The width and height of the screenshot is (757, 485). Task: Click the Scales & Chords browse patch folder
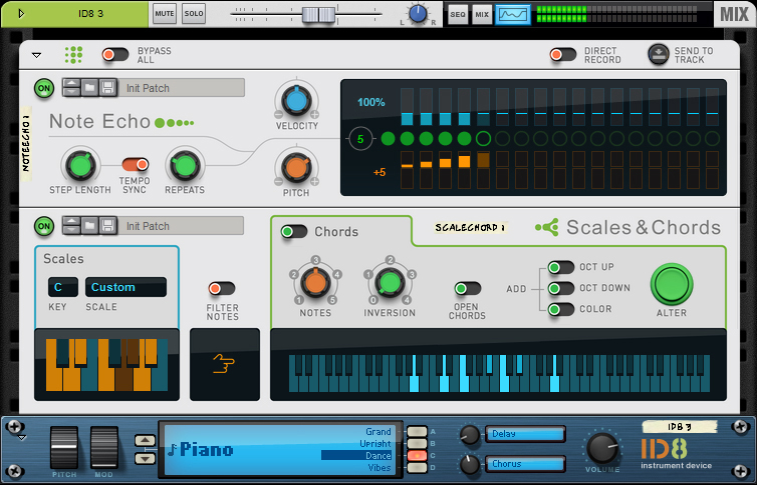coord(89,226)
